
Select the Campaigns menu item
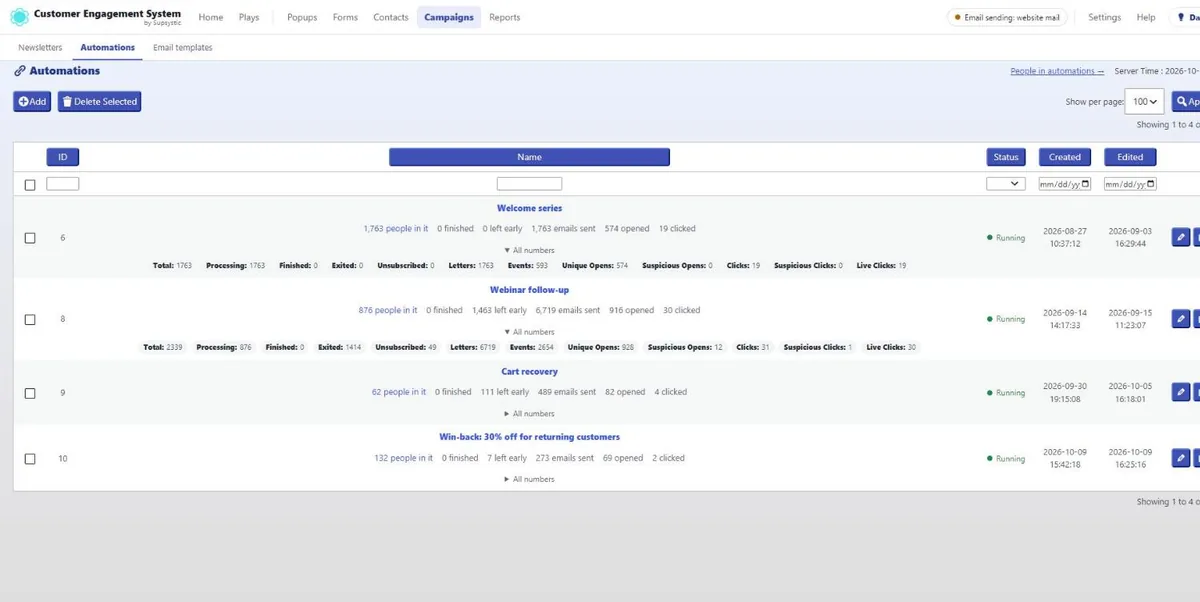pos(449,17)
